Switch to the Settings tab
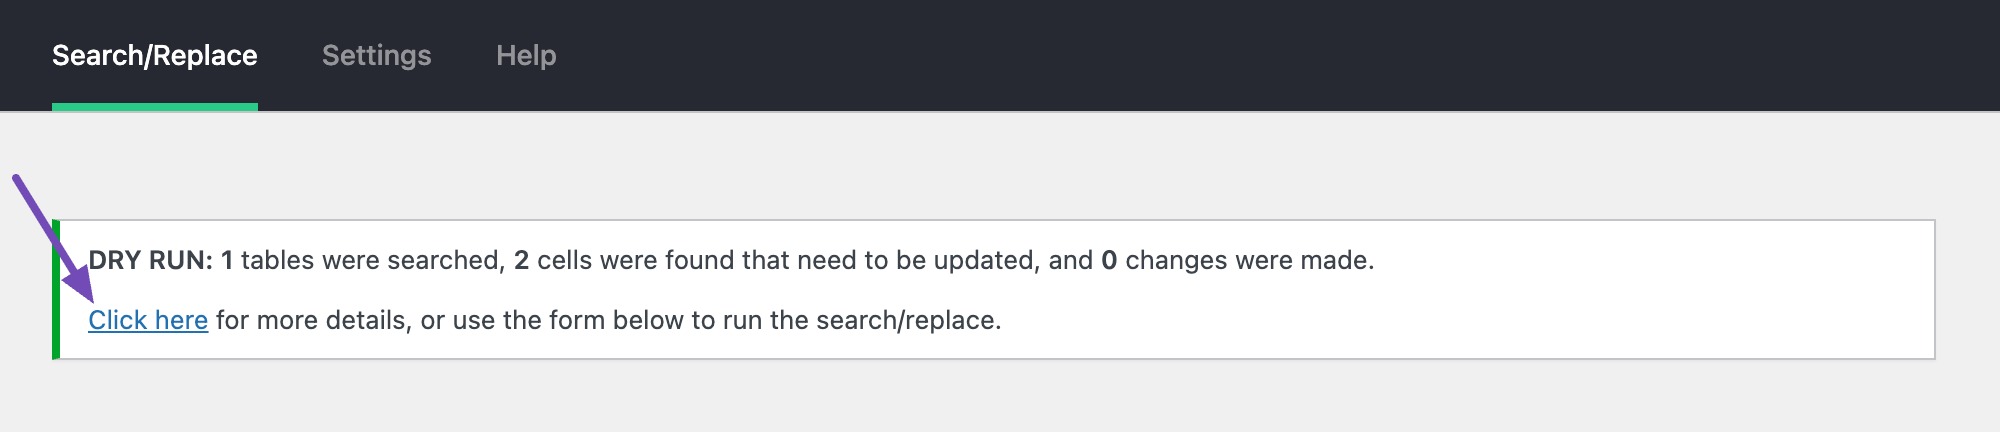The image size is (2000, 432). [376, 56]
